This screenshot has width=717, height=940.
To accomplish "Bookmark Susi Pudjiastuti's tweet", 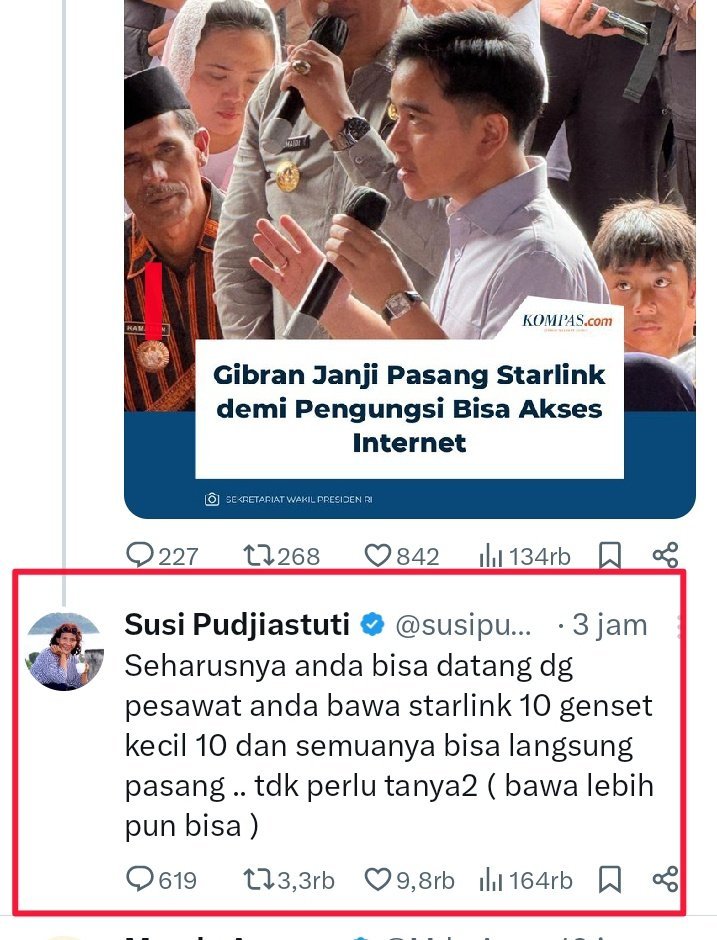I will pos(610,879).
